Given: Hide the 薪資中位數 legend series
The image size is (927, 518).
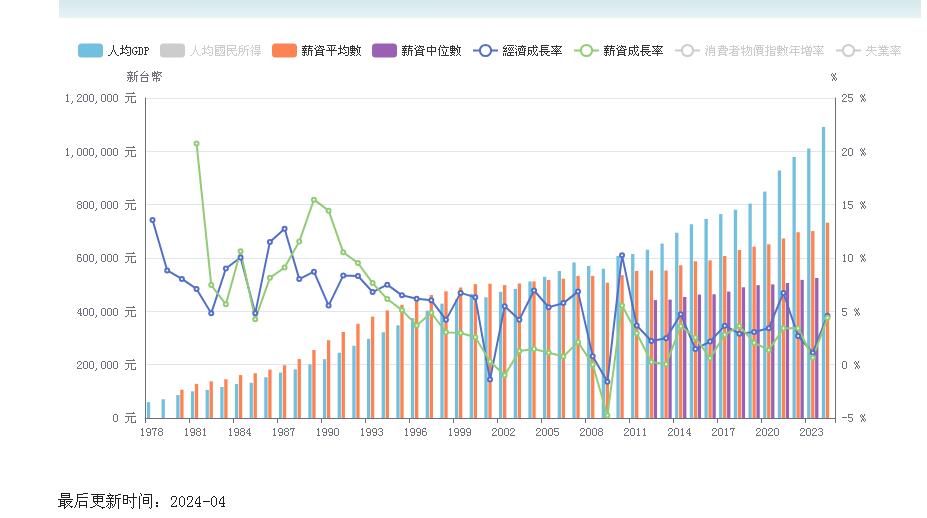Looking at the screenshot, I should pyautogui.click(x=416, y=51).
